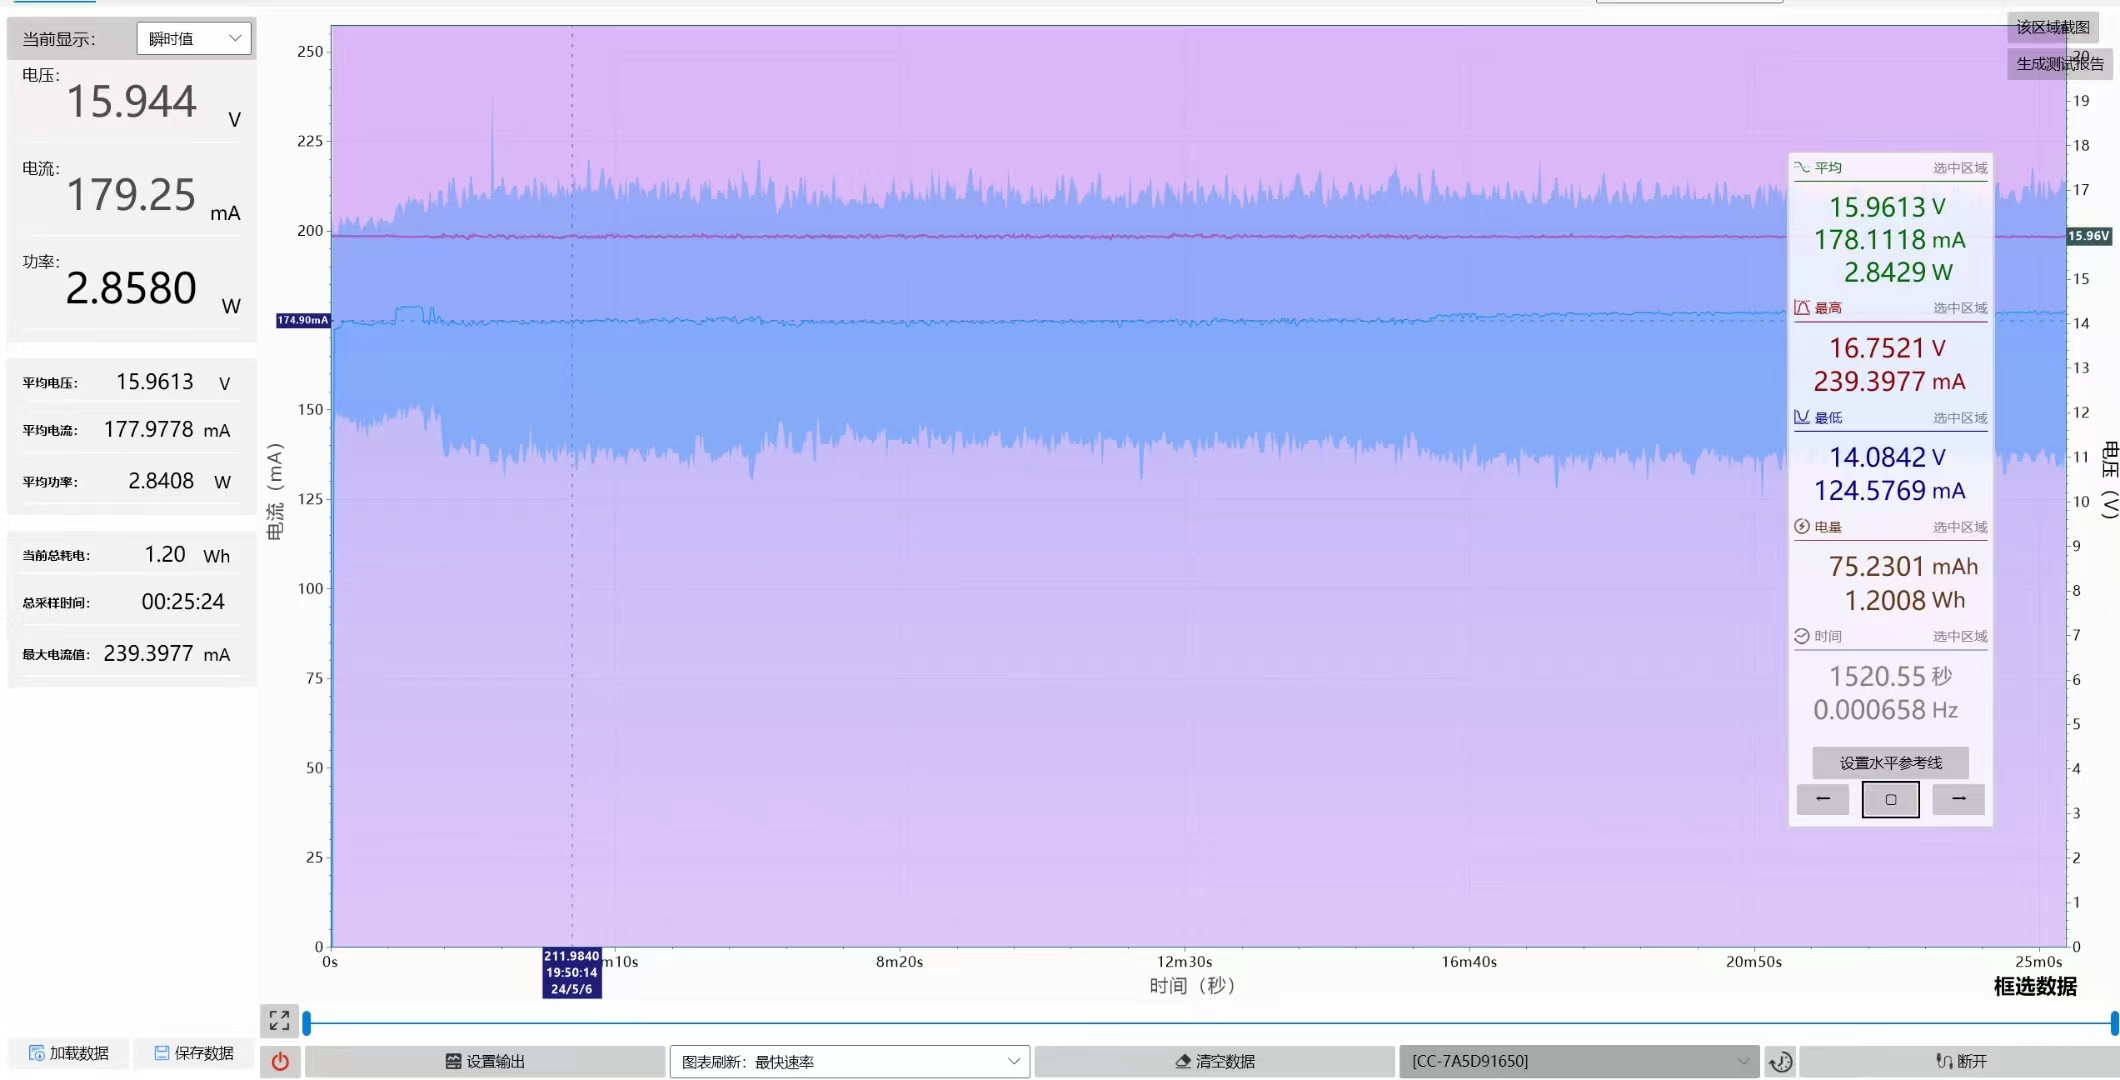Screen dimensions: 2120x1080
Task: Click 14.0842 V minimum voltage value
Action: pyautogui.click(x=1887, y=457)
